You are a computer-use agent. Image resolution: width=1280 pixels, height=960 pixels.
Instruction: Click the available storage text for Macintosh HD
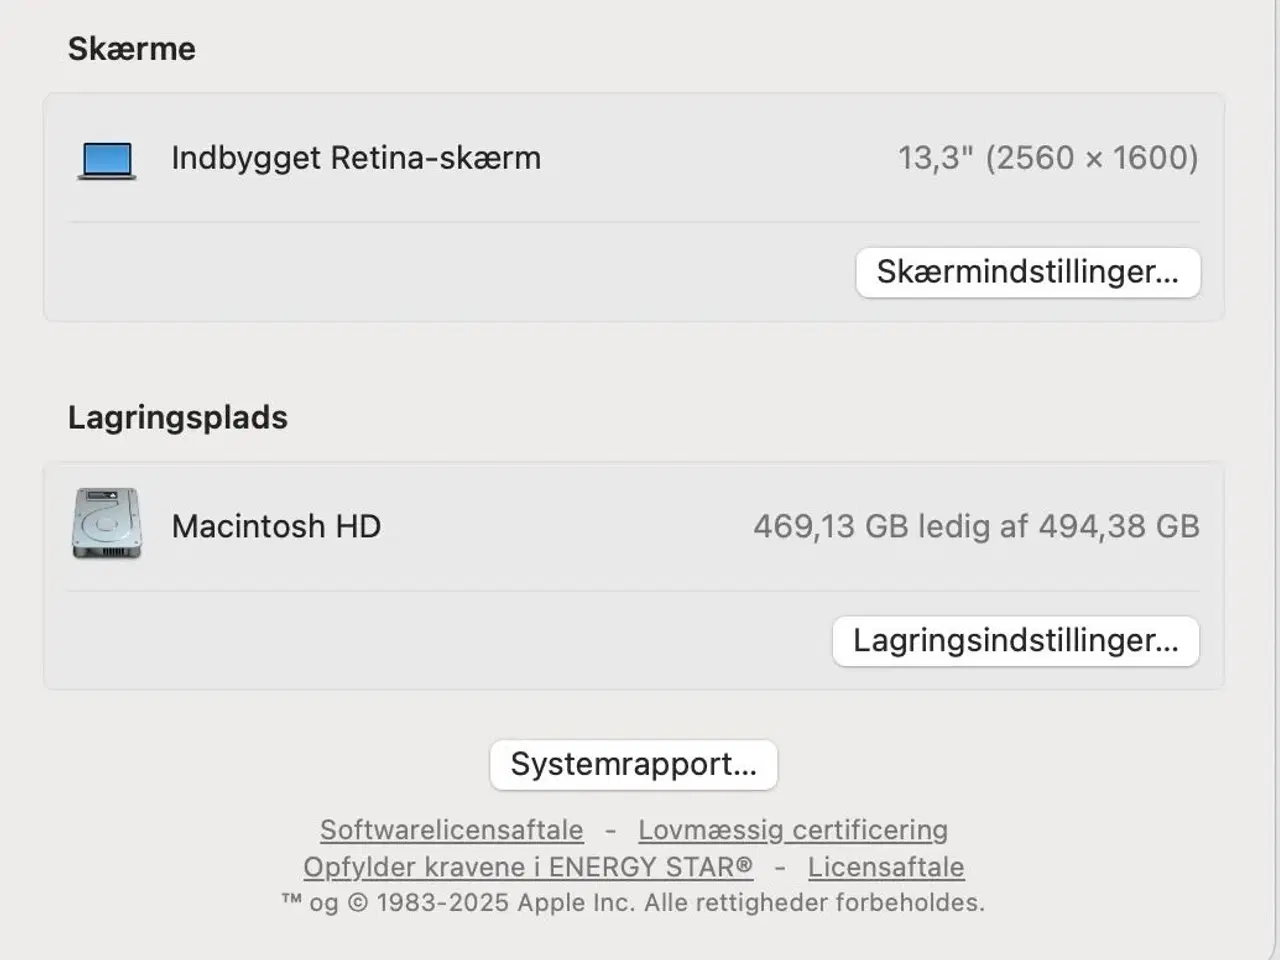[x=977, y=527]
